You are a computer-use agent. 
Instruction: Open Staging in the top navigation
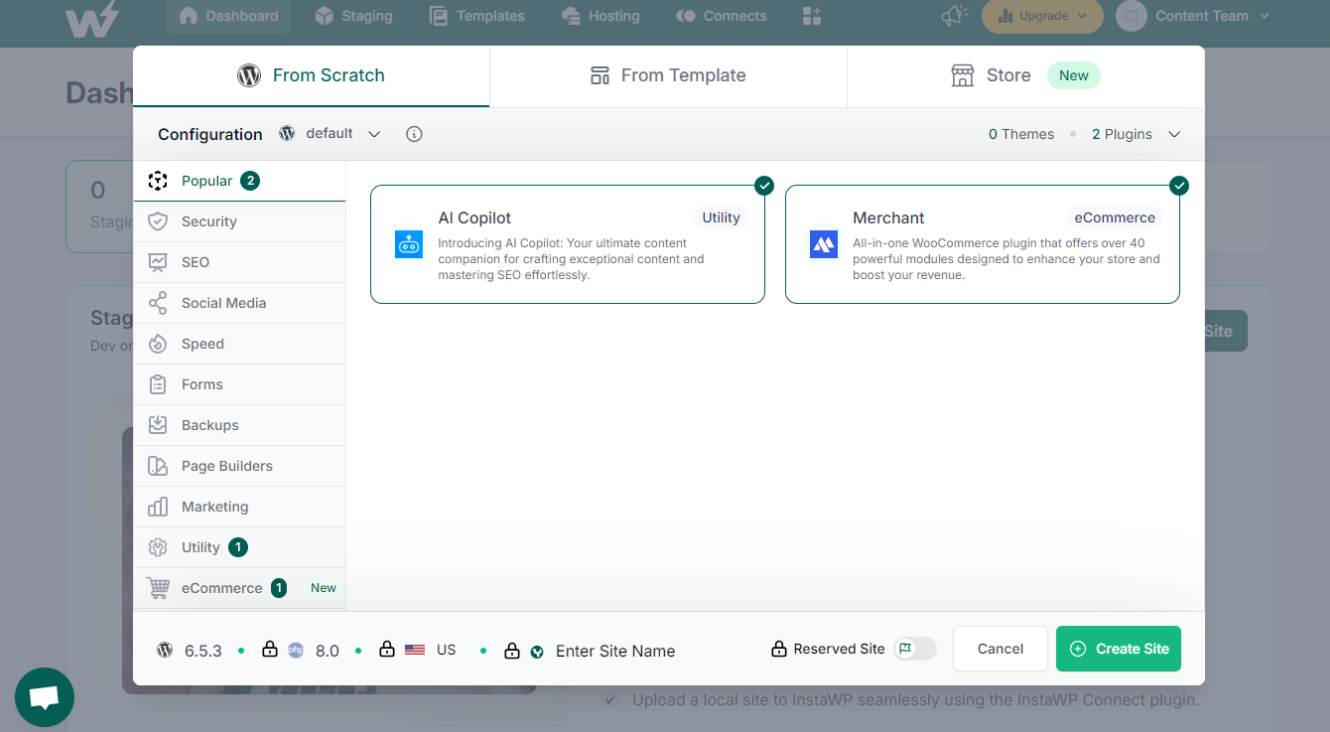tap(353, 16)
